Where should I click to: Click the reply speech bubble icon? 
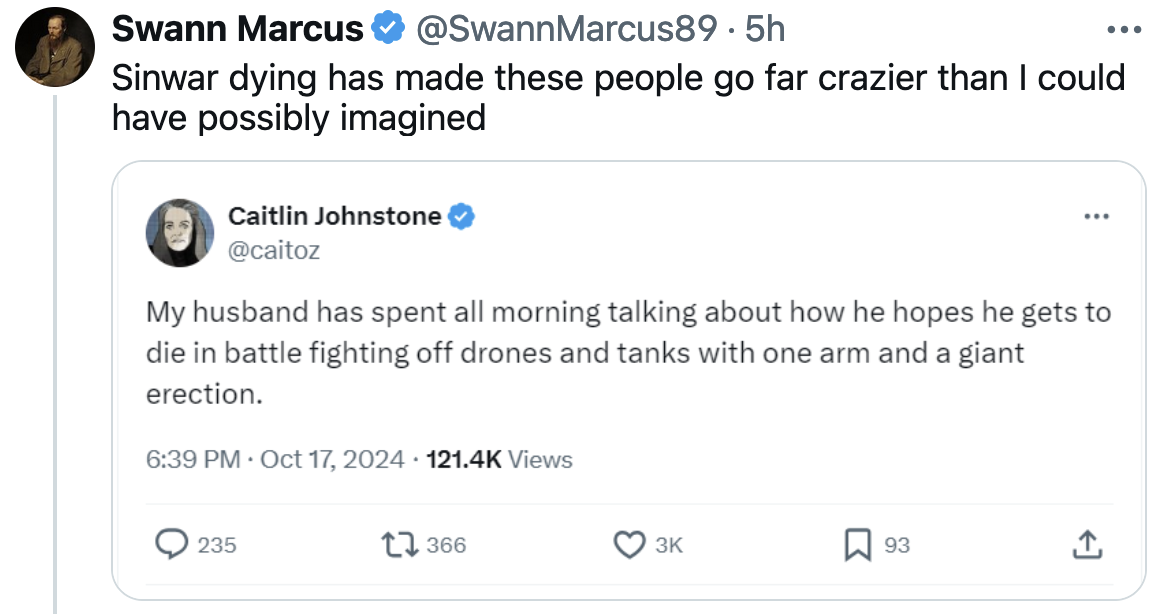tap(172, 544)
